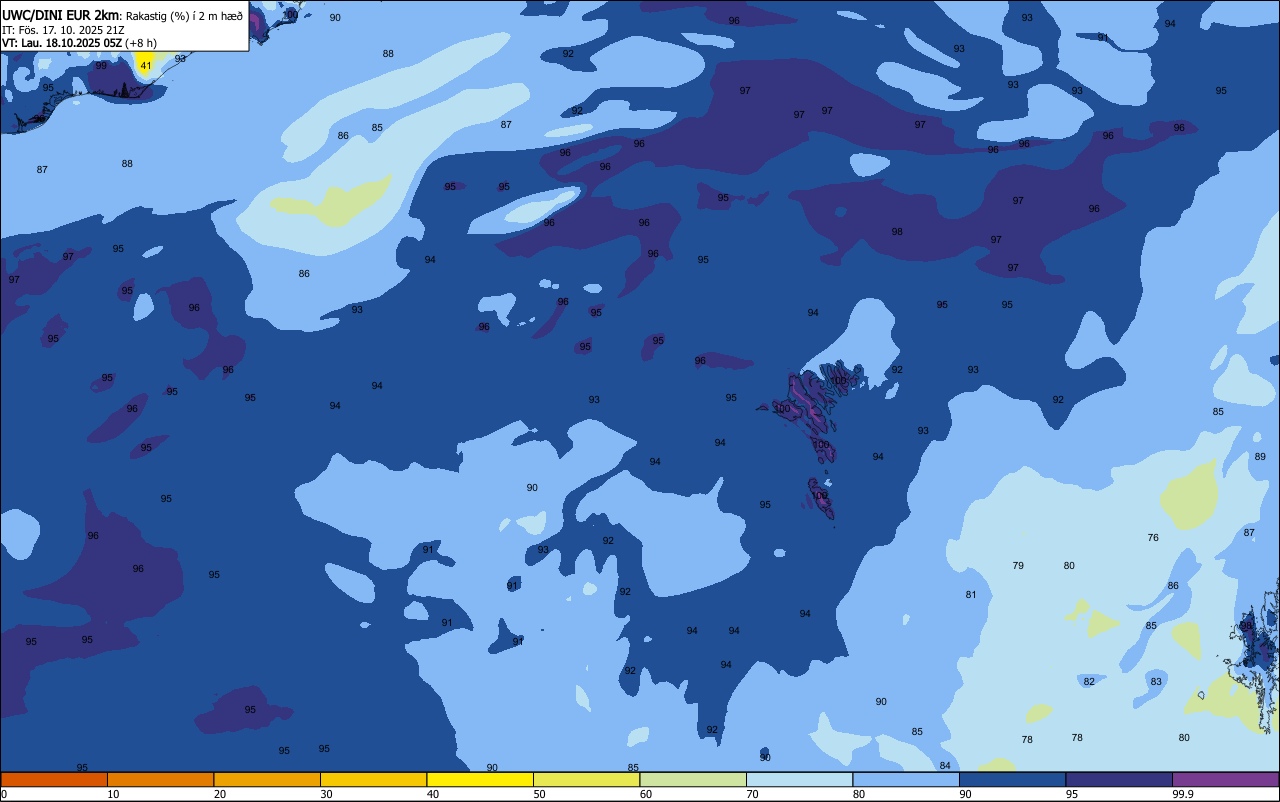Click the dark orange 0–10 legend swatch
The image size is (1280, 802).
click(54, 779)
